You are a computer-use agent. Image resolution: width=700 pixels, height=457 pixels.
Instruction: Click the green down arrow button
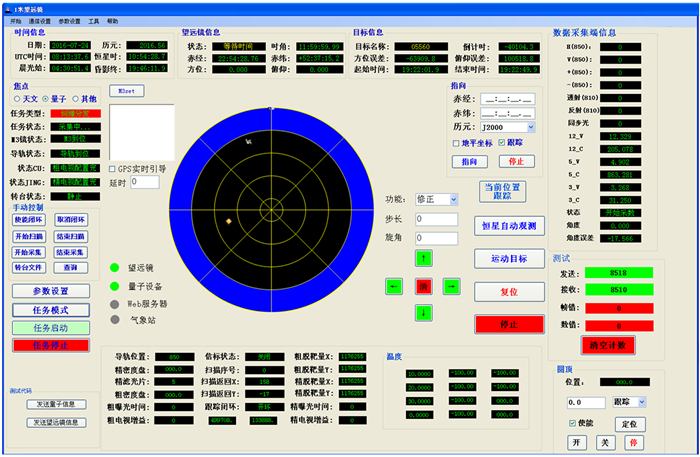[x=423, y=313]
